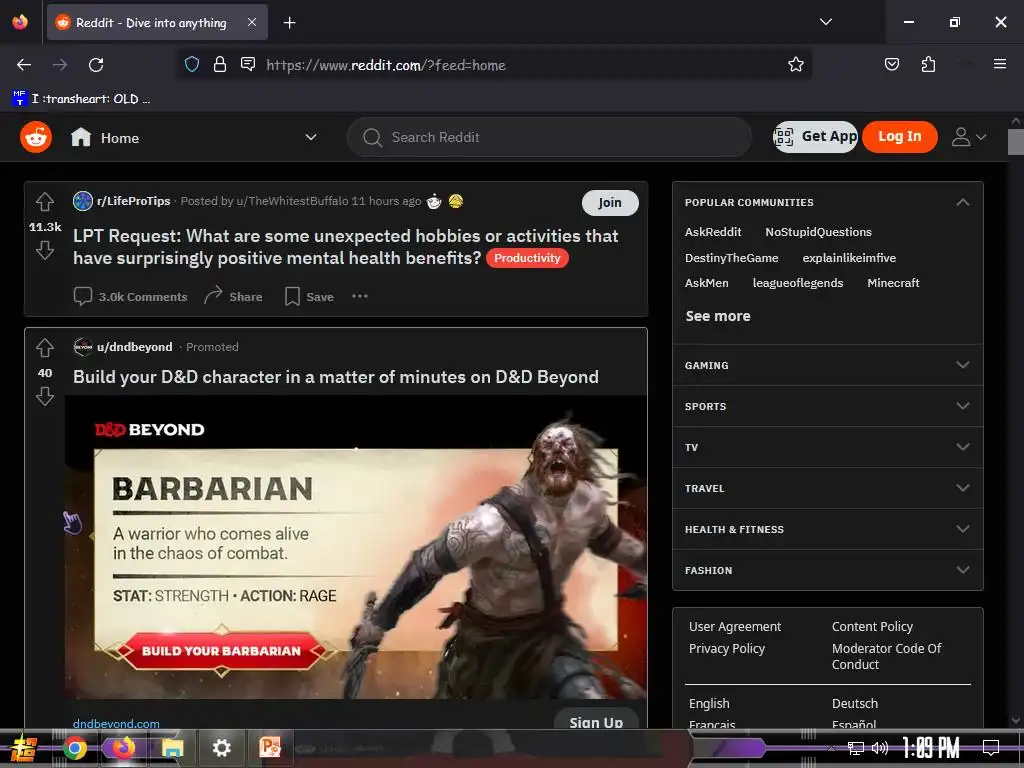Open the DestinyTheGame community link
Screen dimensions: 1024x768
(x=731, y=258)
